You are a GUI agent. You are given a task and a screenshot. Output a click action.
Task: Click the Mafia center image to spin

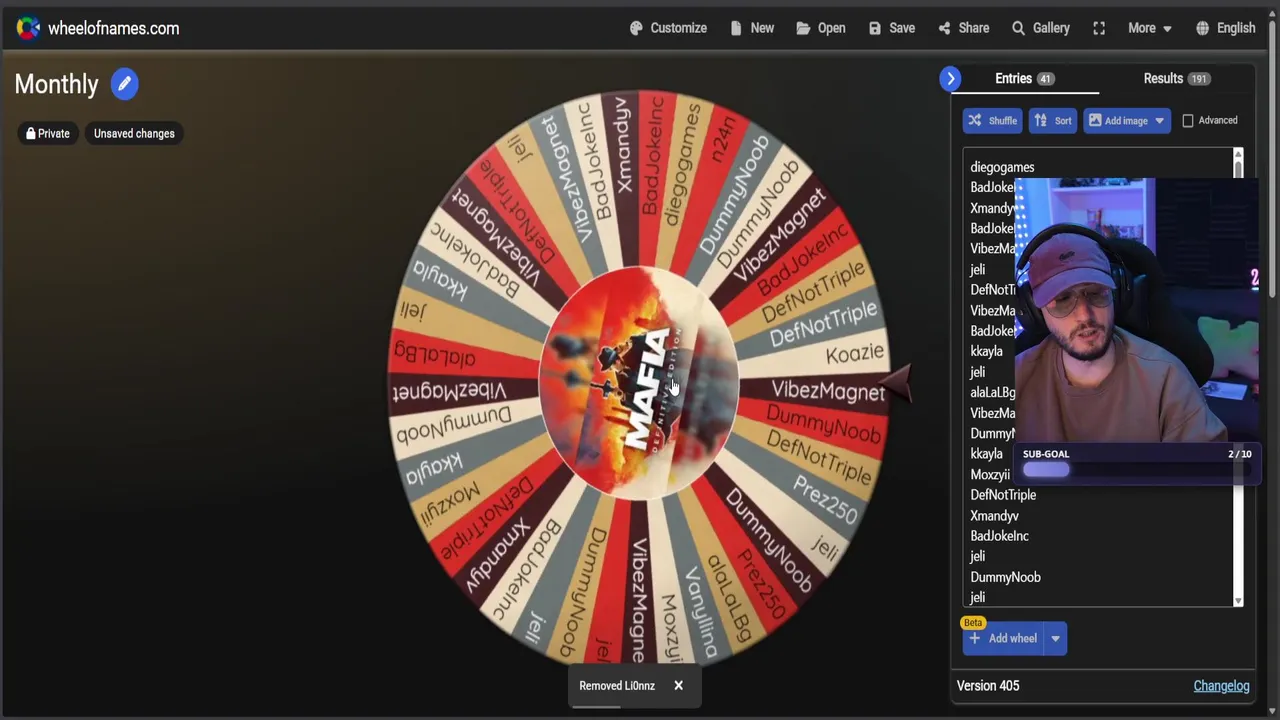(x=639, y=382)
